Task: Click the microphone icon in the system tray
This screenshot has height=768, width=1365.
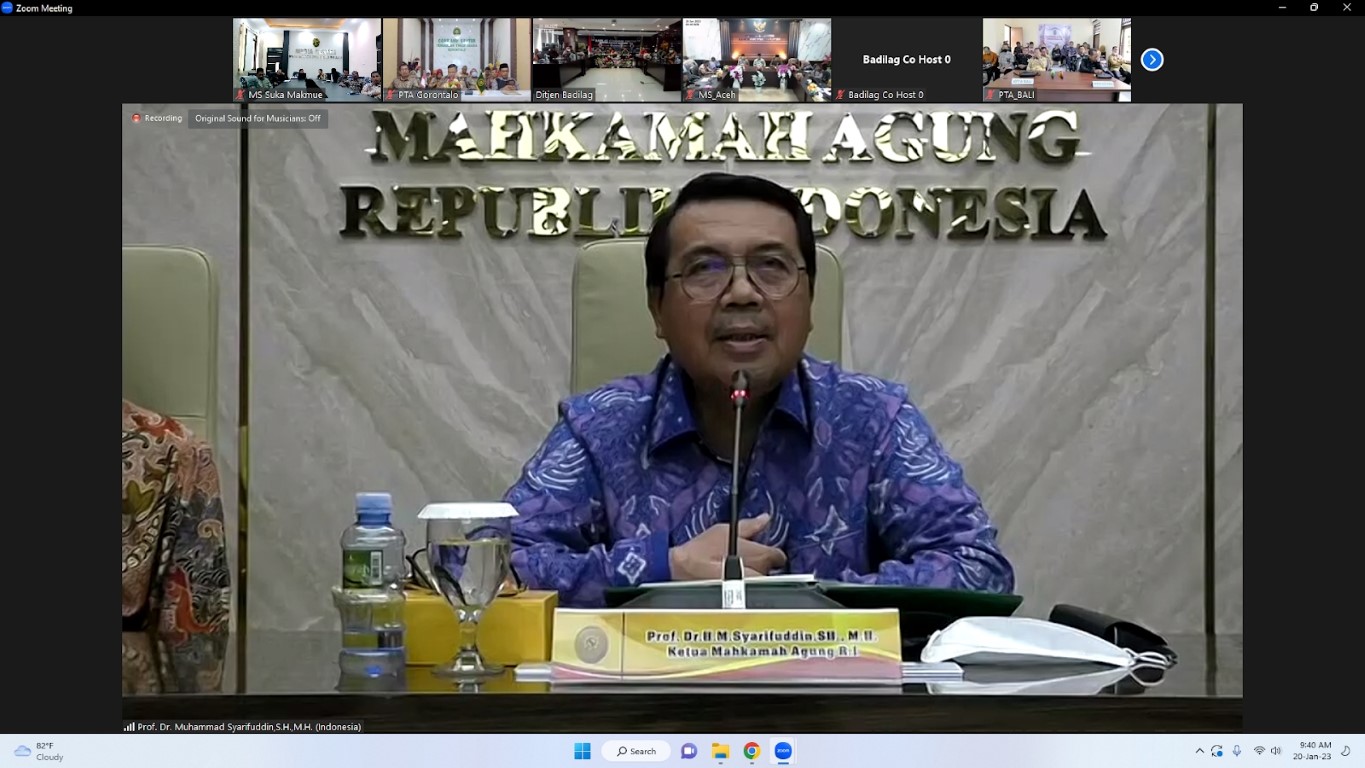Action: click(x=1237, y=751)
